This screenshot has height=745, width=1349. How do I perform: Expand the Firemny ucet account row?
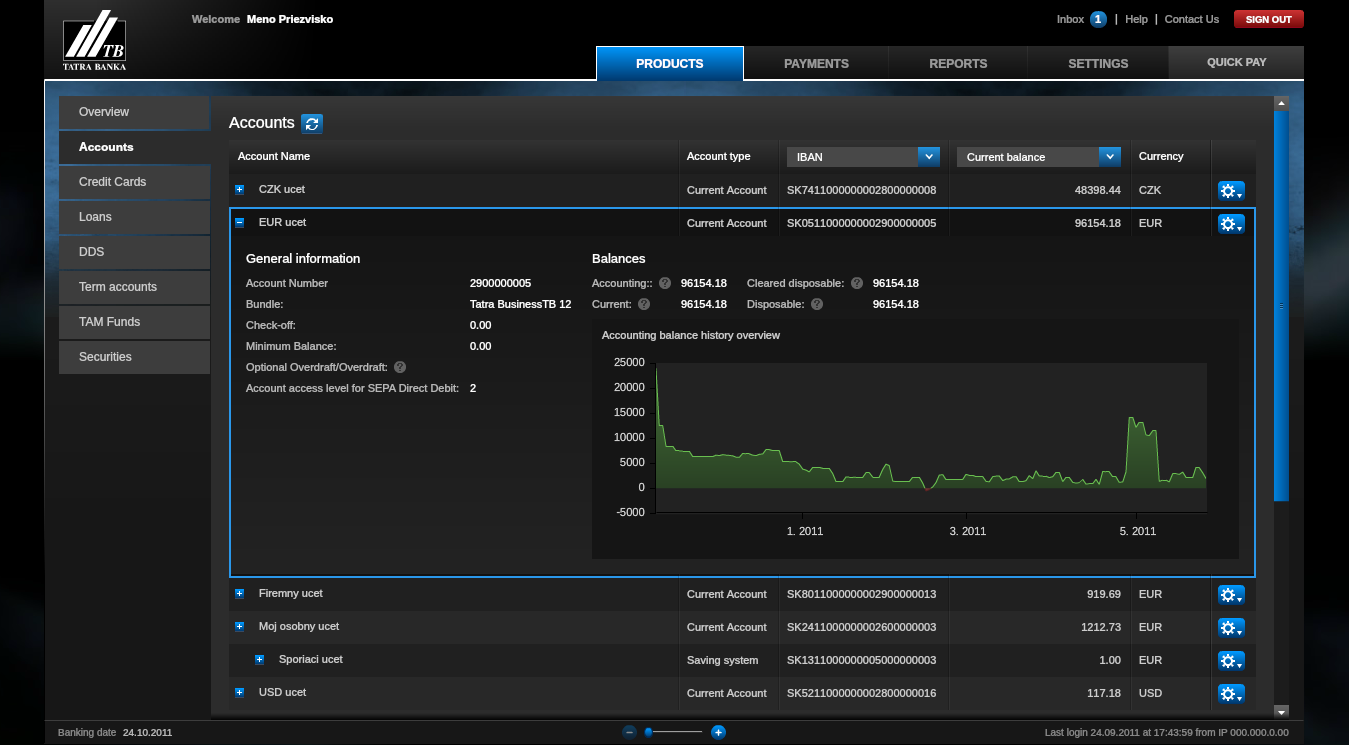click(x=239, y=593)
